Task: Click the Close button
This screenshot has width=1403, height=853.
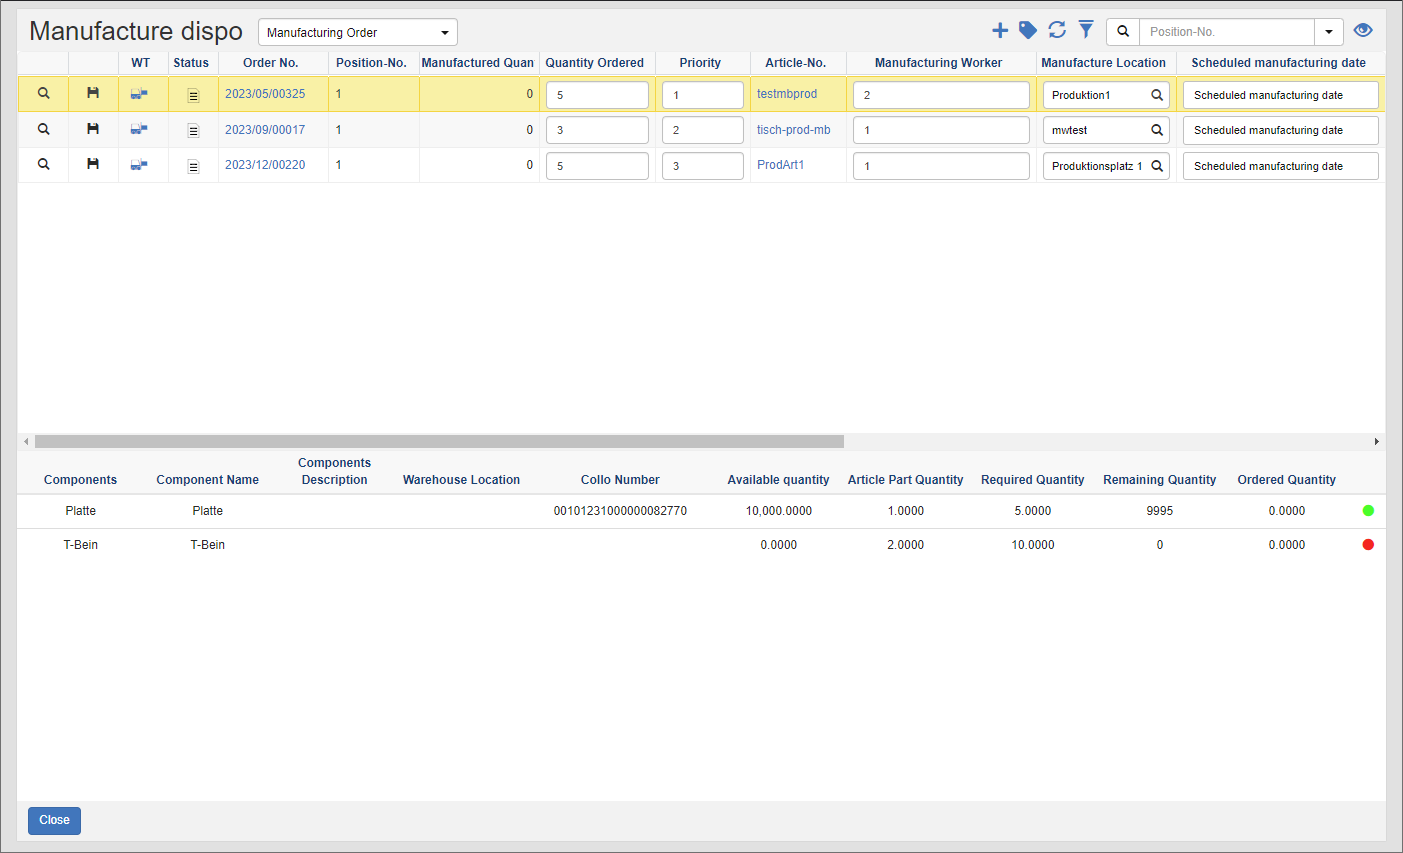Action: 54,820
